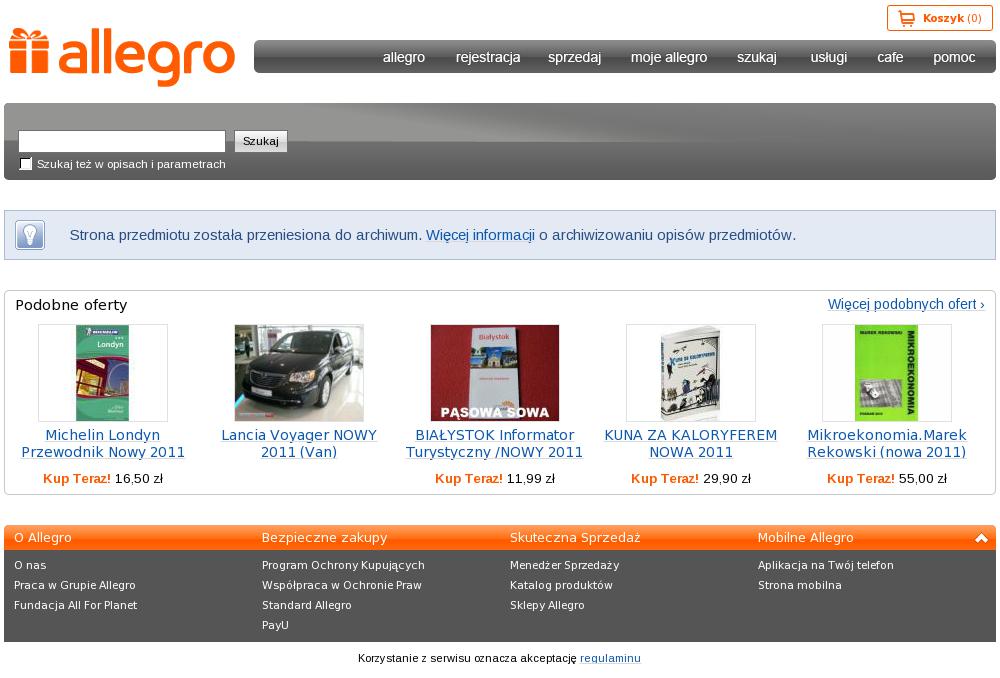Open Sklepy Allegro link
This screenshot has width=1000, height=678.
click(547, 605)
